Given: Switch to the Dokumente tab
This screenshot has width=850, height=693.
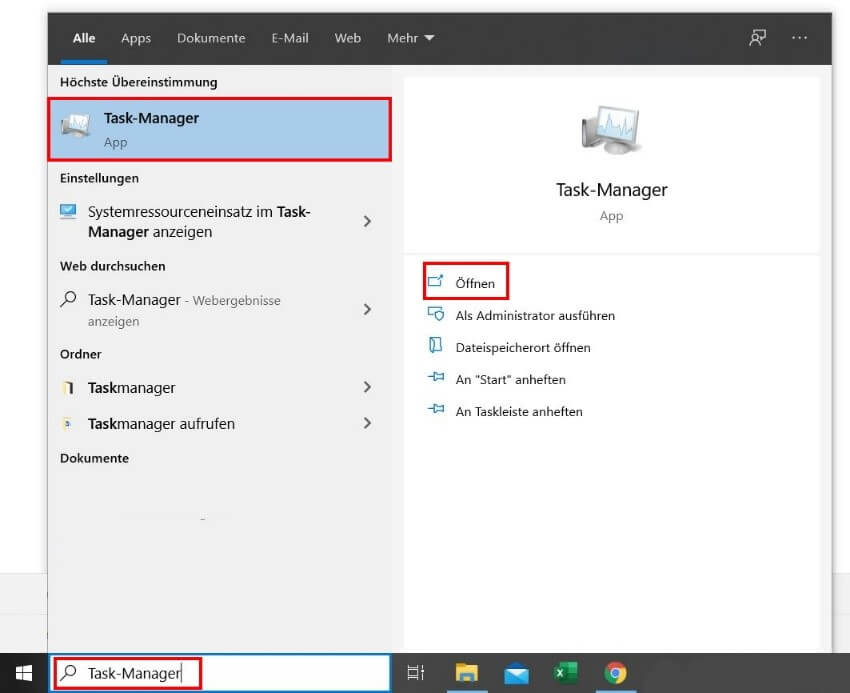Looking at the screenshot, I should tap(211, 38).
